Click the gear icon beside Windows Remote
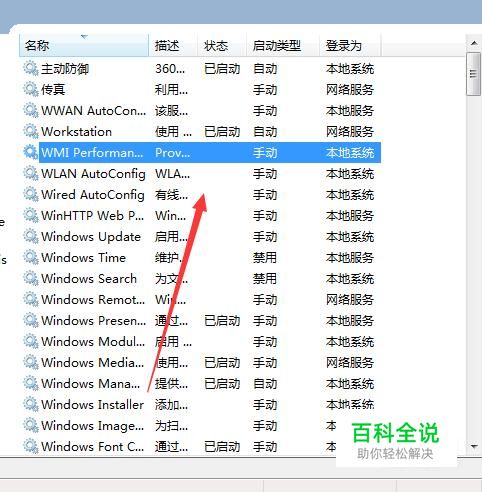The width and height of the screenshot is (482, 492). [x=31, y=300]
